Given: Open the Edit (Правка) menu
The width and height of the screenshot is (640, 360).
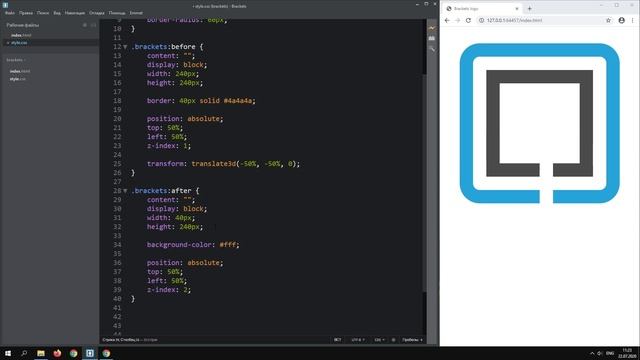Looking at the screenshot, I should [x=26, y=13].
